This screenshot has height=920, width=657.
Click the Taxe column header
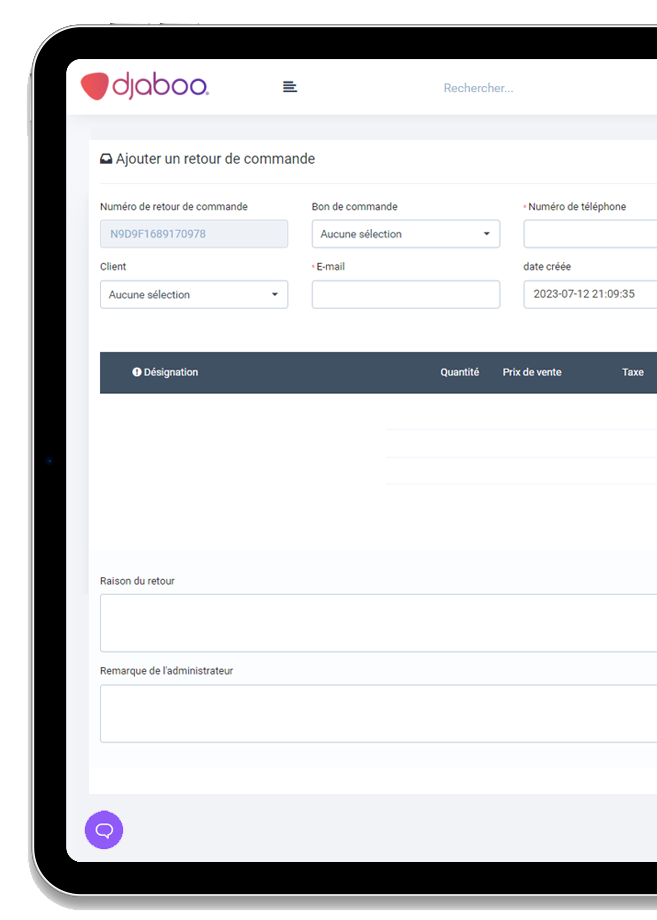[x=633, y=372]
